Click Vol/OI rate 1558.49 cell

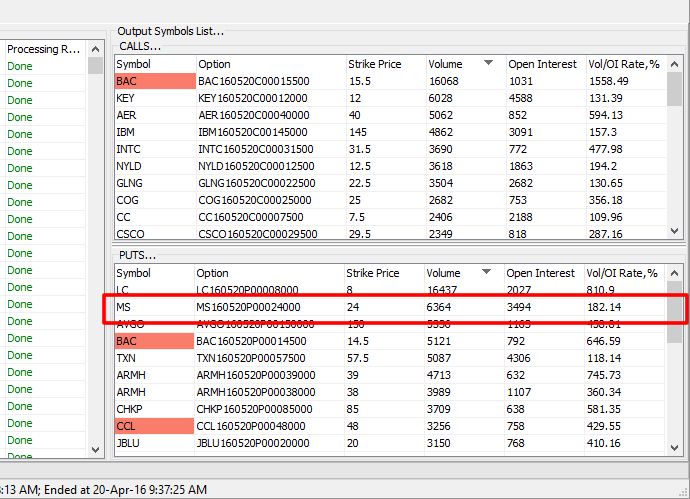click(609, 81)
